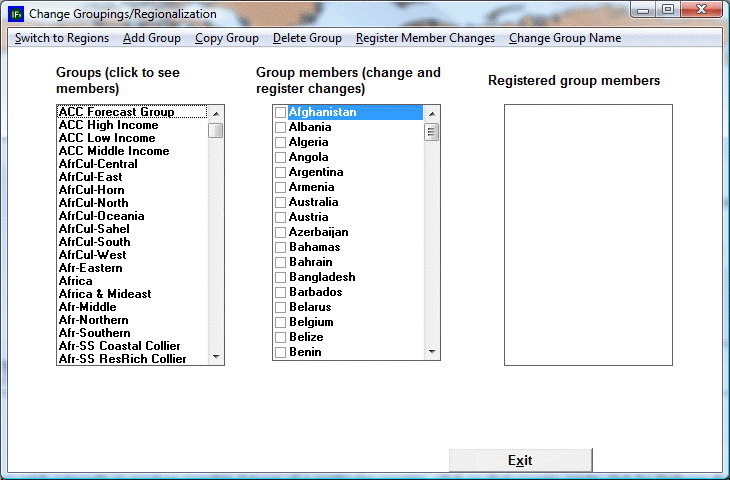Click the empty Registered group members list
730x480 pixels.
587,235
